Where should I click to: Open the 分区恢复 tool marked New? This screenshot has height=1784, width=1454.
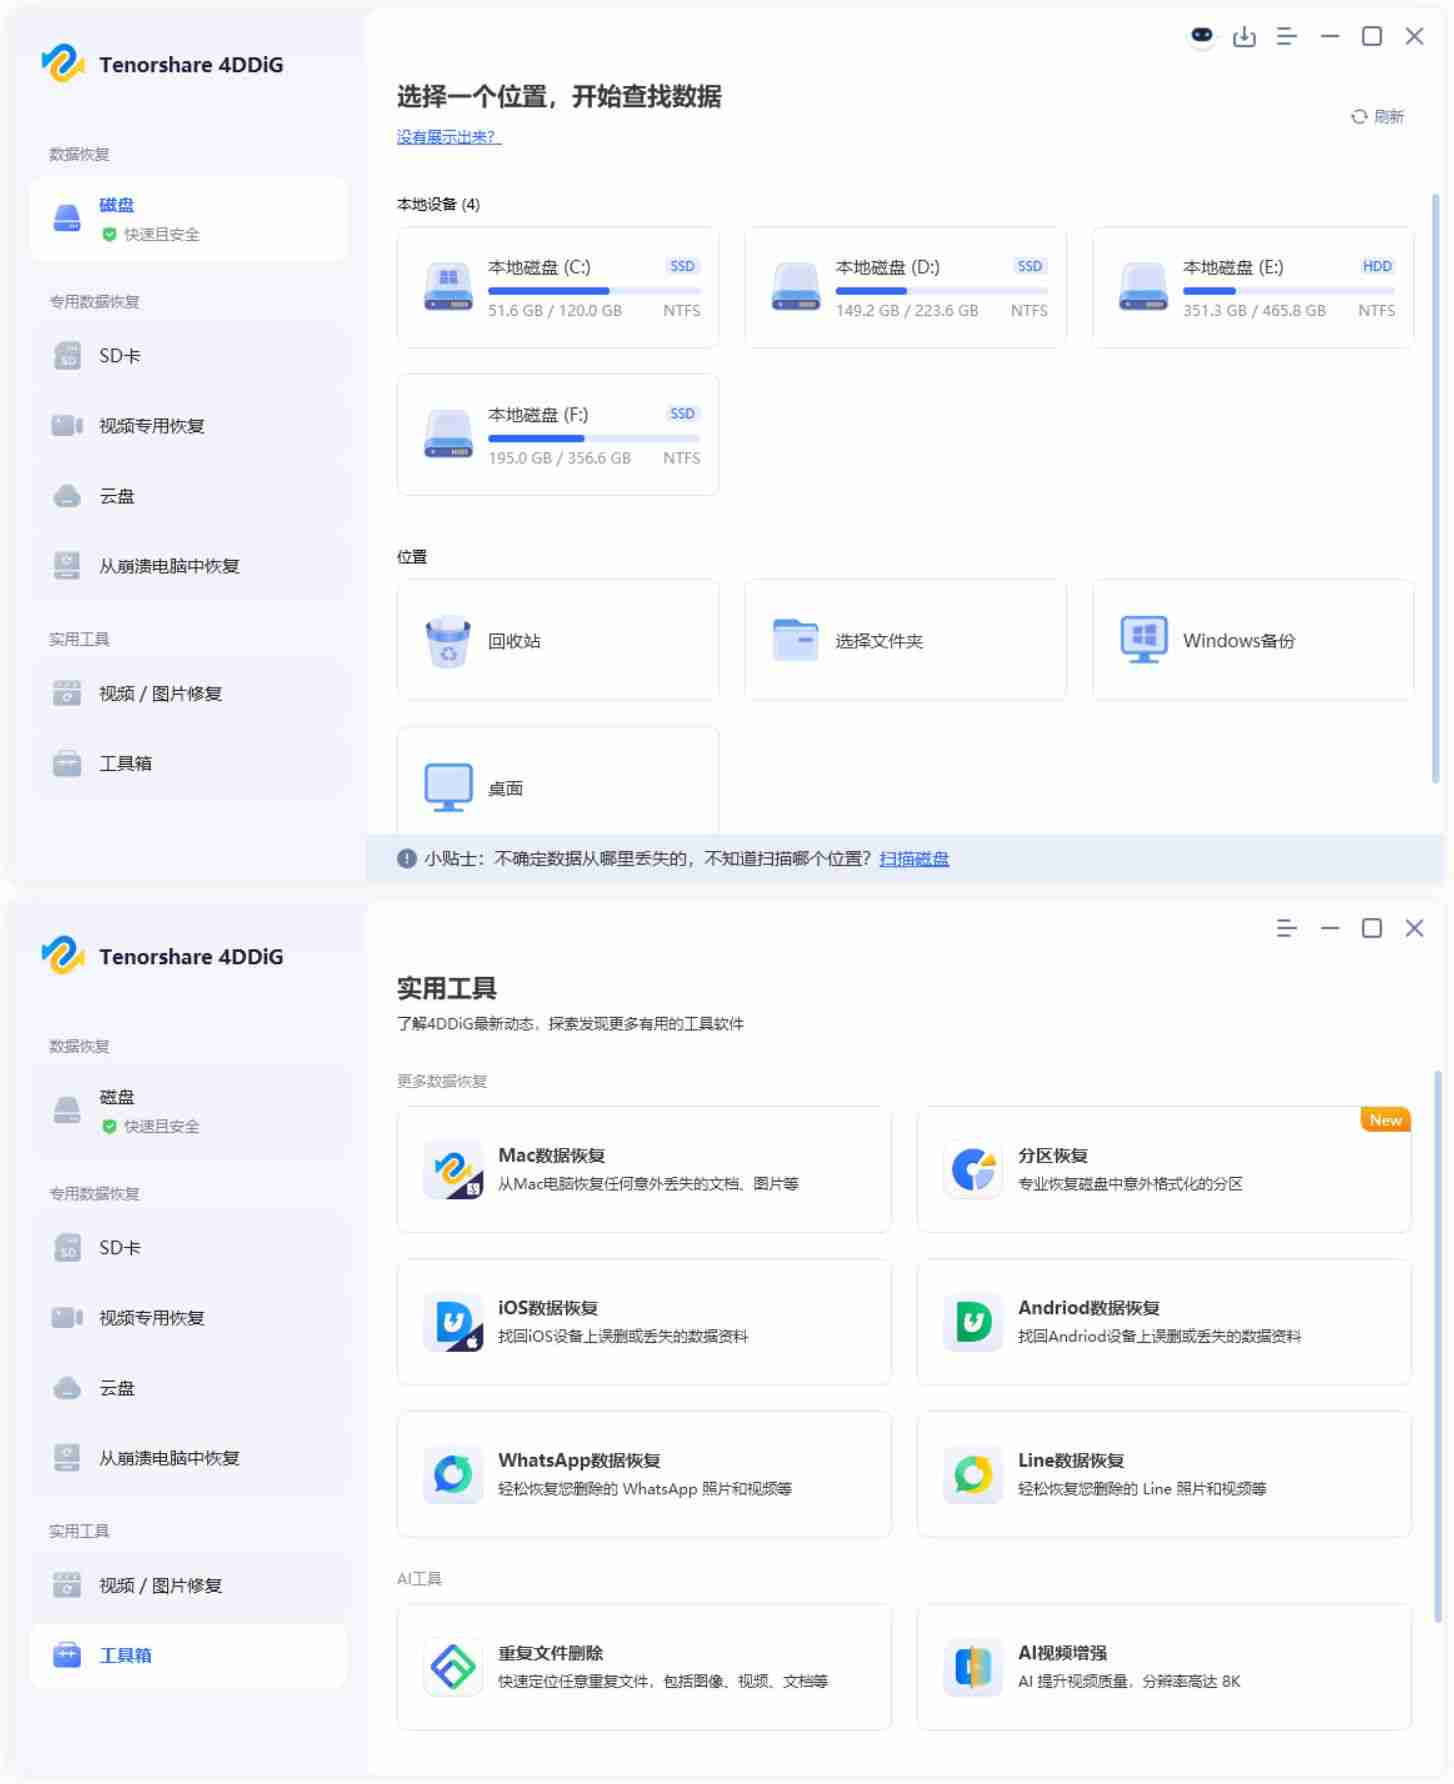[1163, 1169]
